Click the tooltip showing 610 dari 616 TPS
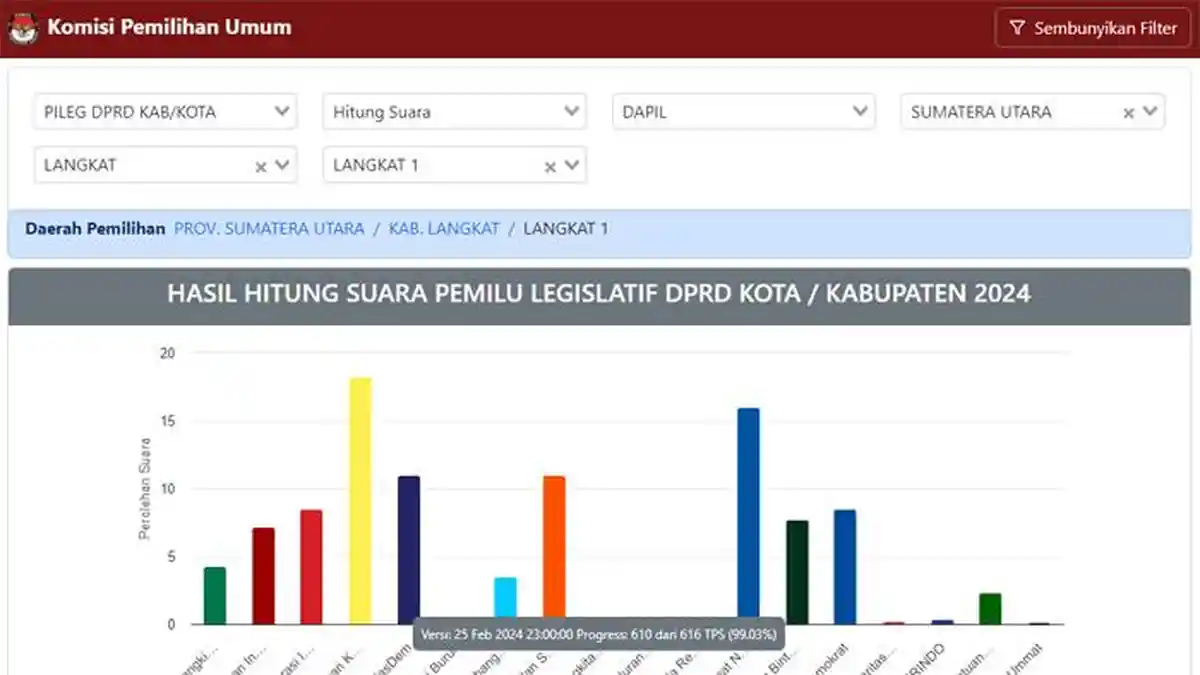 pyautogui.click(x=600, y=634)
